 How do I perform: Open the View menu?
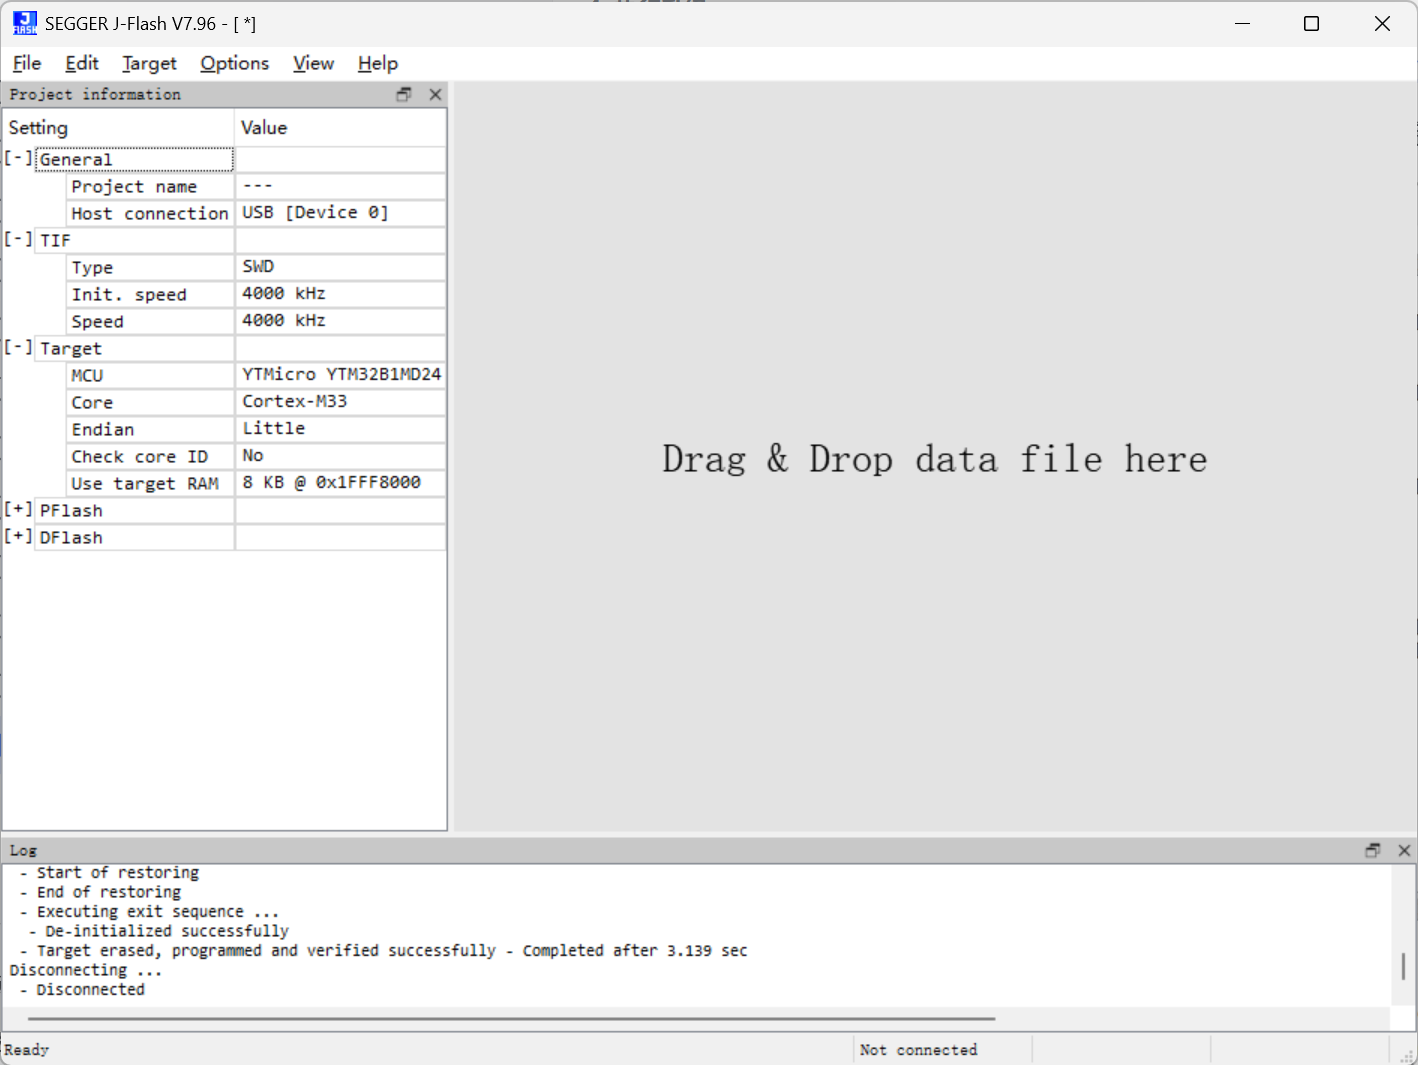(x=313, y=63)
